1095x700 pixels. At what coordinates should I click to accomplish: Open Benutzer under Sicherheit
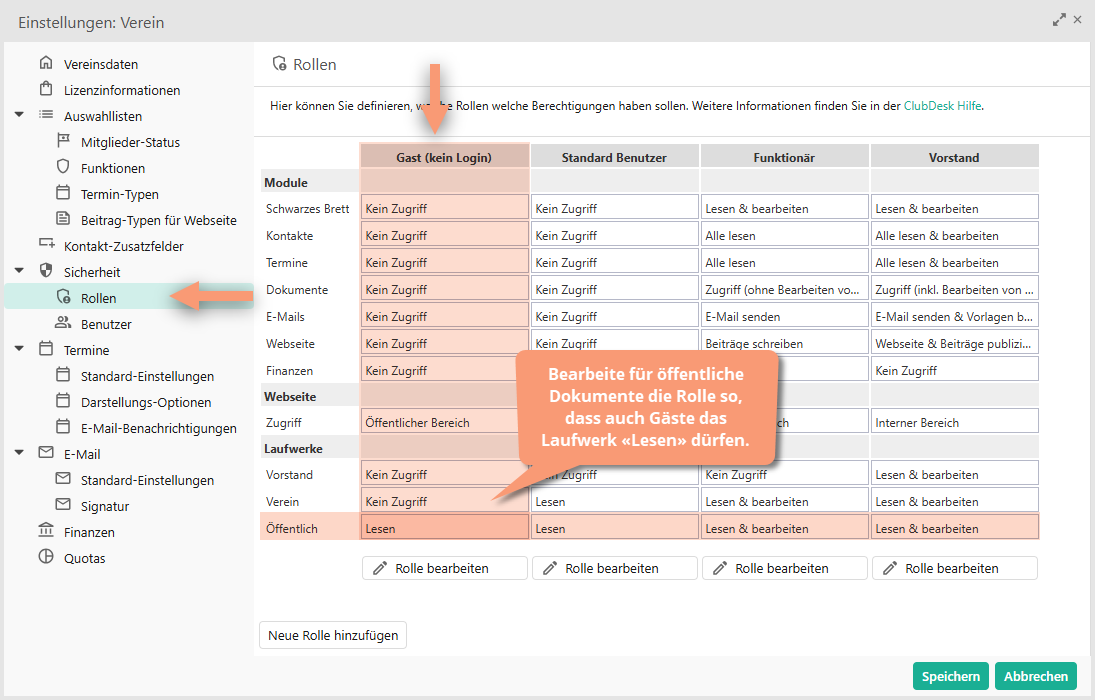point(106,324)
